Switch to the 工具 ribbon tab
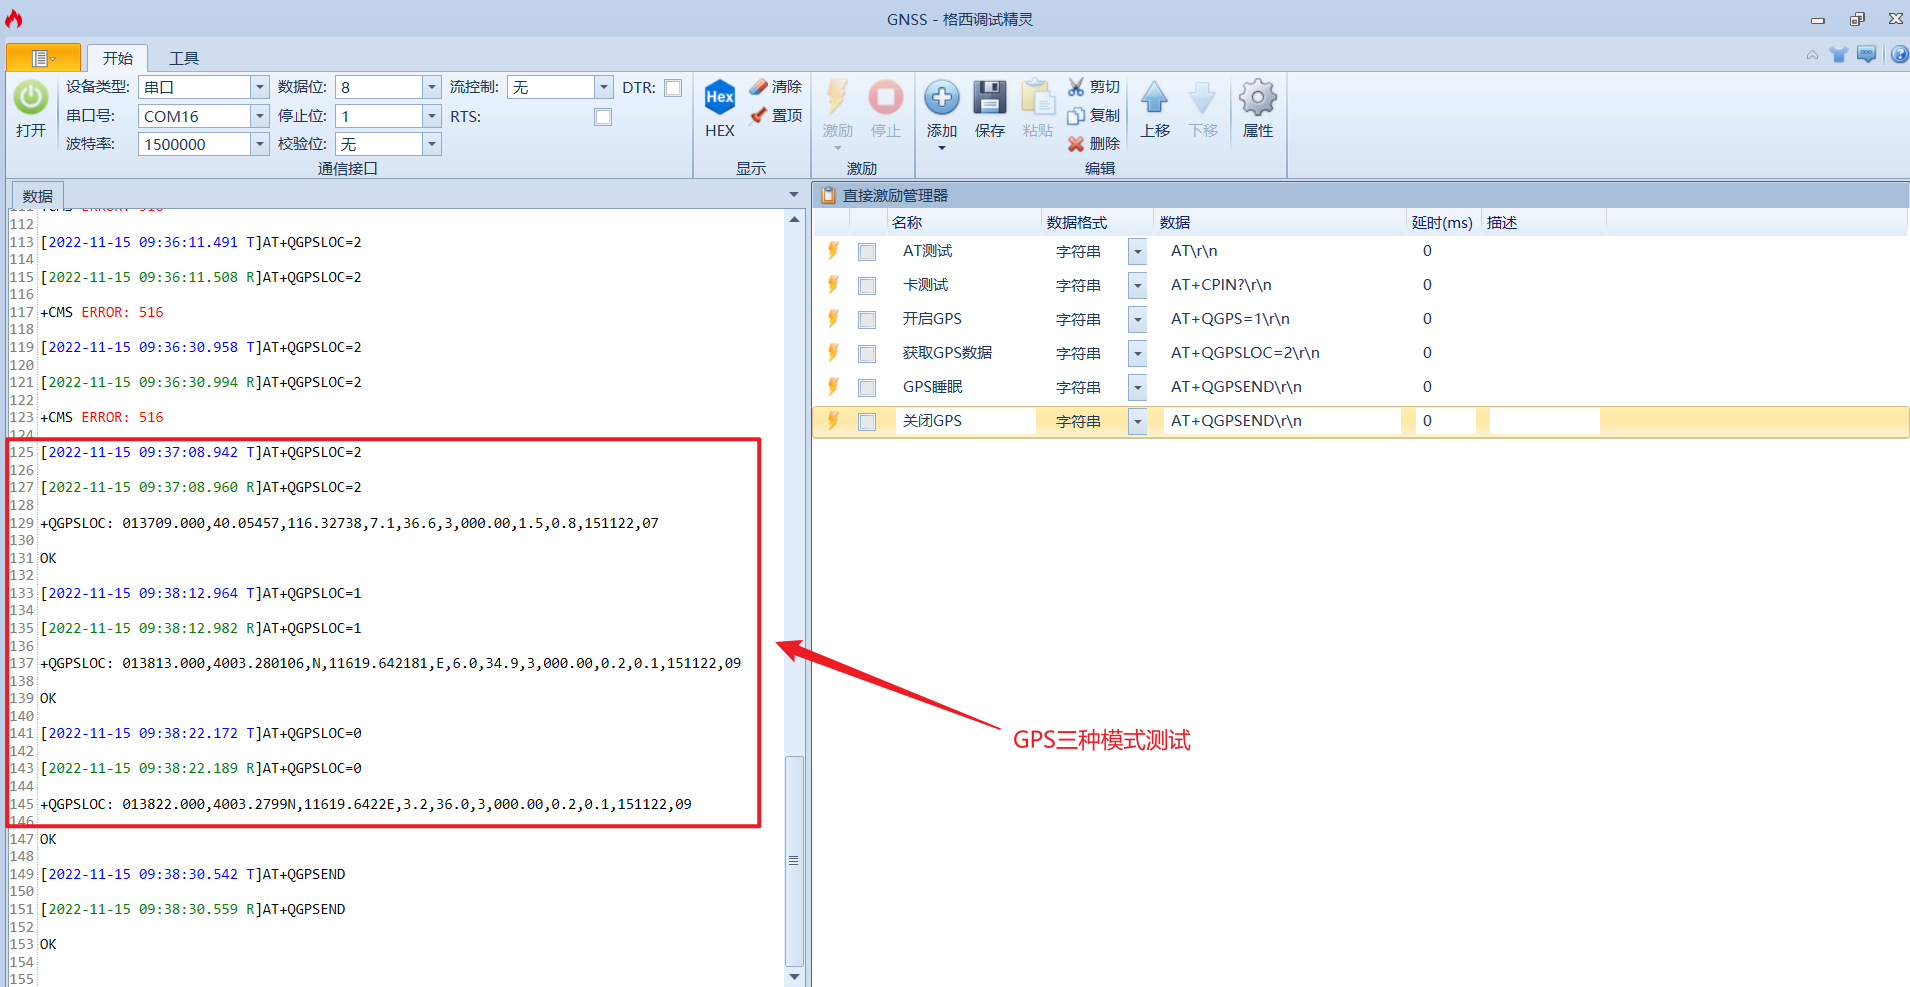This screenshot has width=1910, height=987. 184,58
